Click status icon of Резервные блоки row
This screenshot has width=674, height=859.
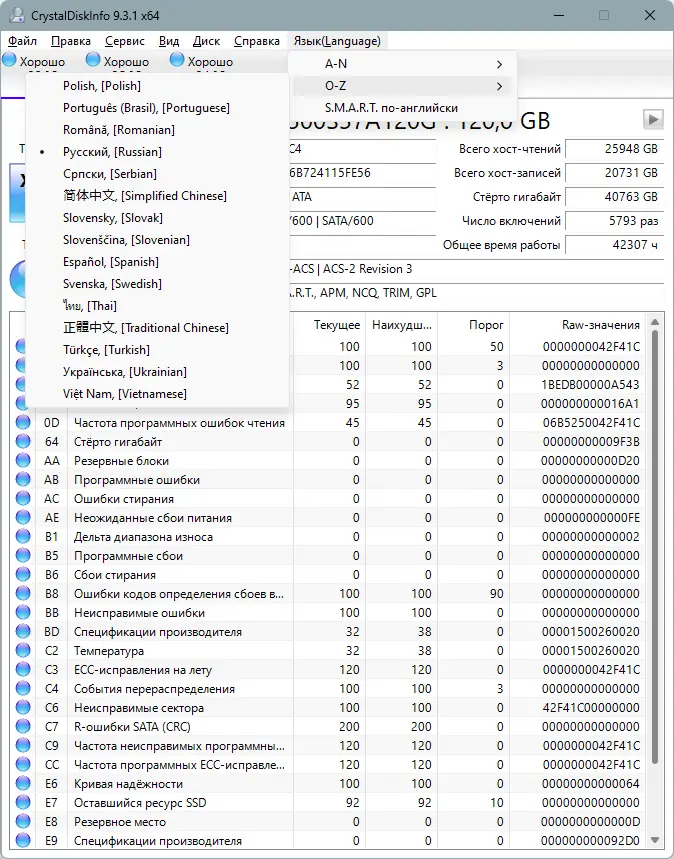coord(23,461)
